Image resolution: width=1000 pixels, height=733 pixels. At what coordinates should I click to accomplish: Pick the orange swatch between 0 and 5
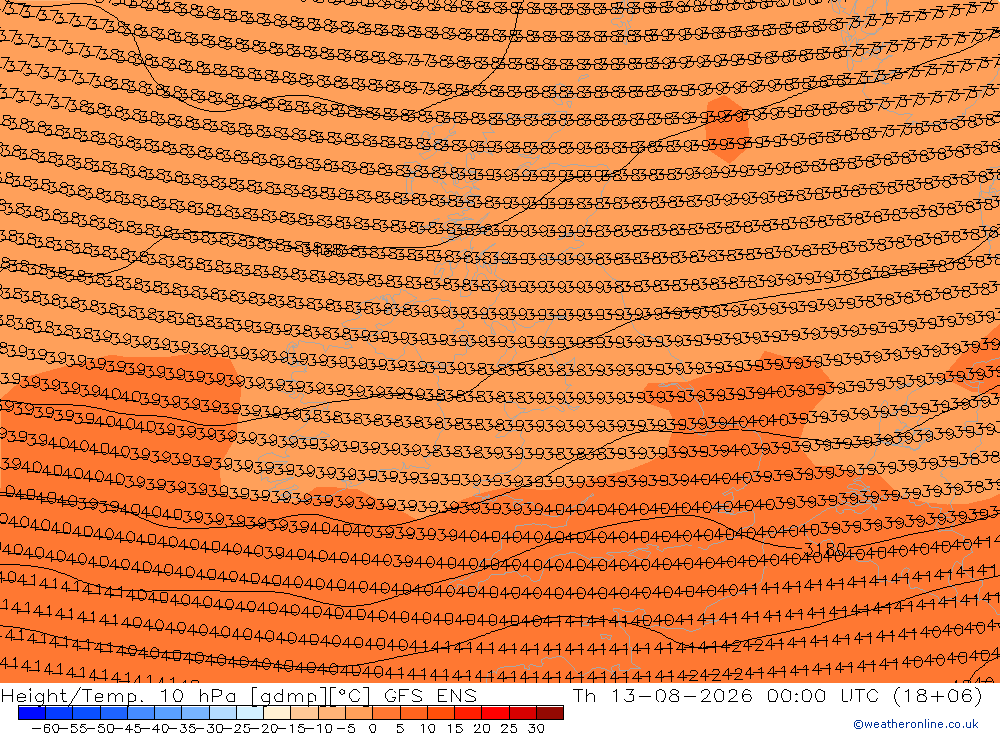point(386,713)
